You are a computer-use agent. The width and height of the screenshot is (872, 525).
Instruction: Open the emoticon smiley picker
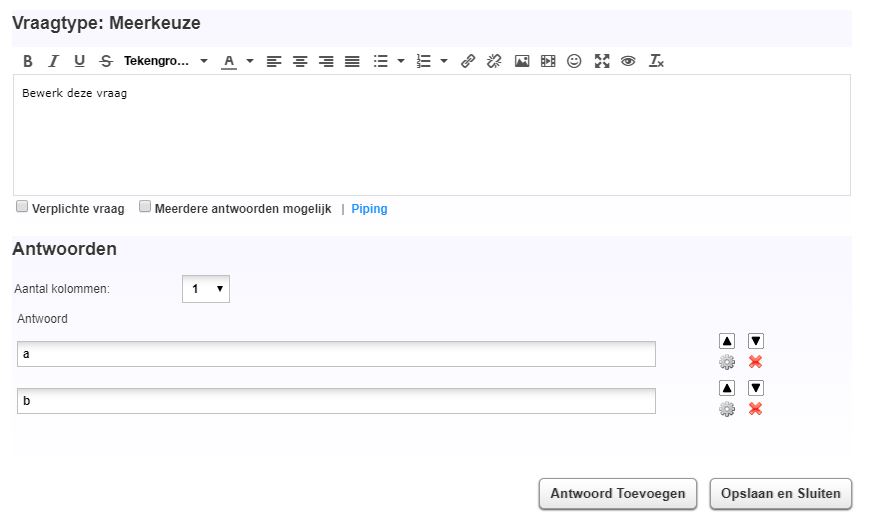[574, 61]
